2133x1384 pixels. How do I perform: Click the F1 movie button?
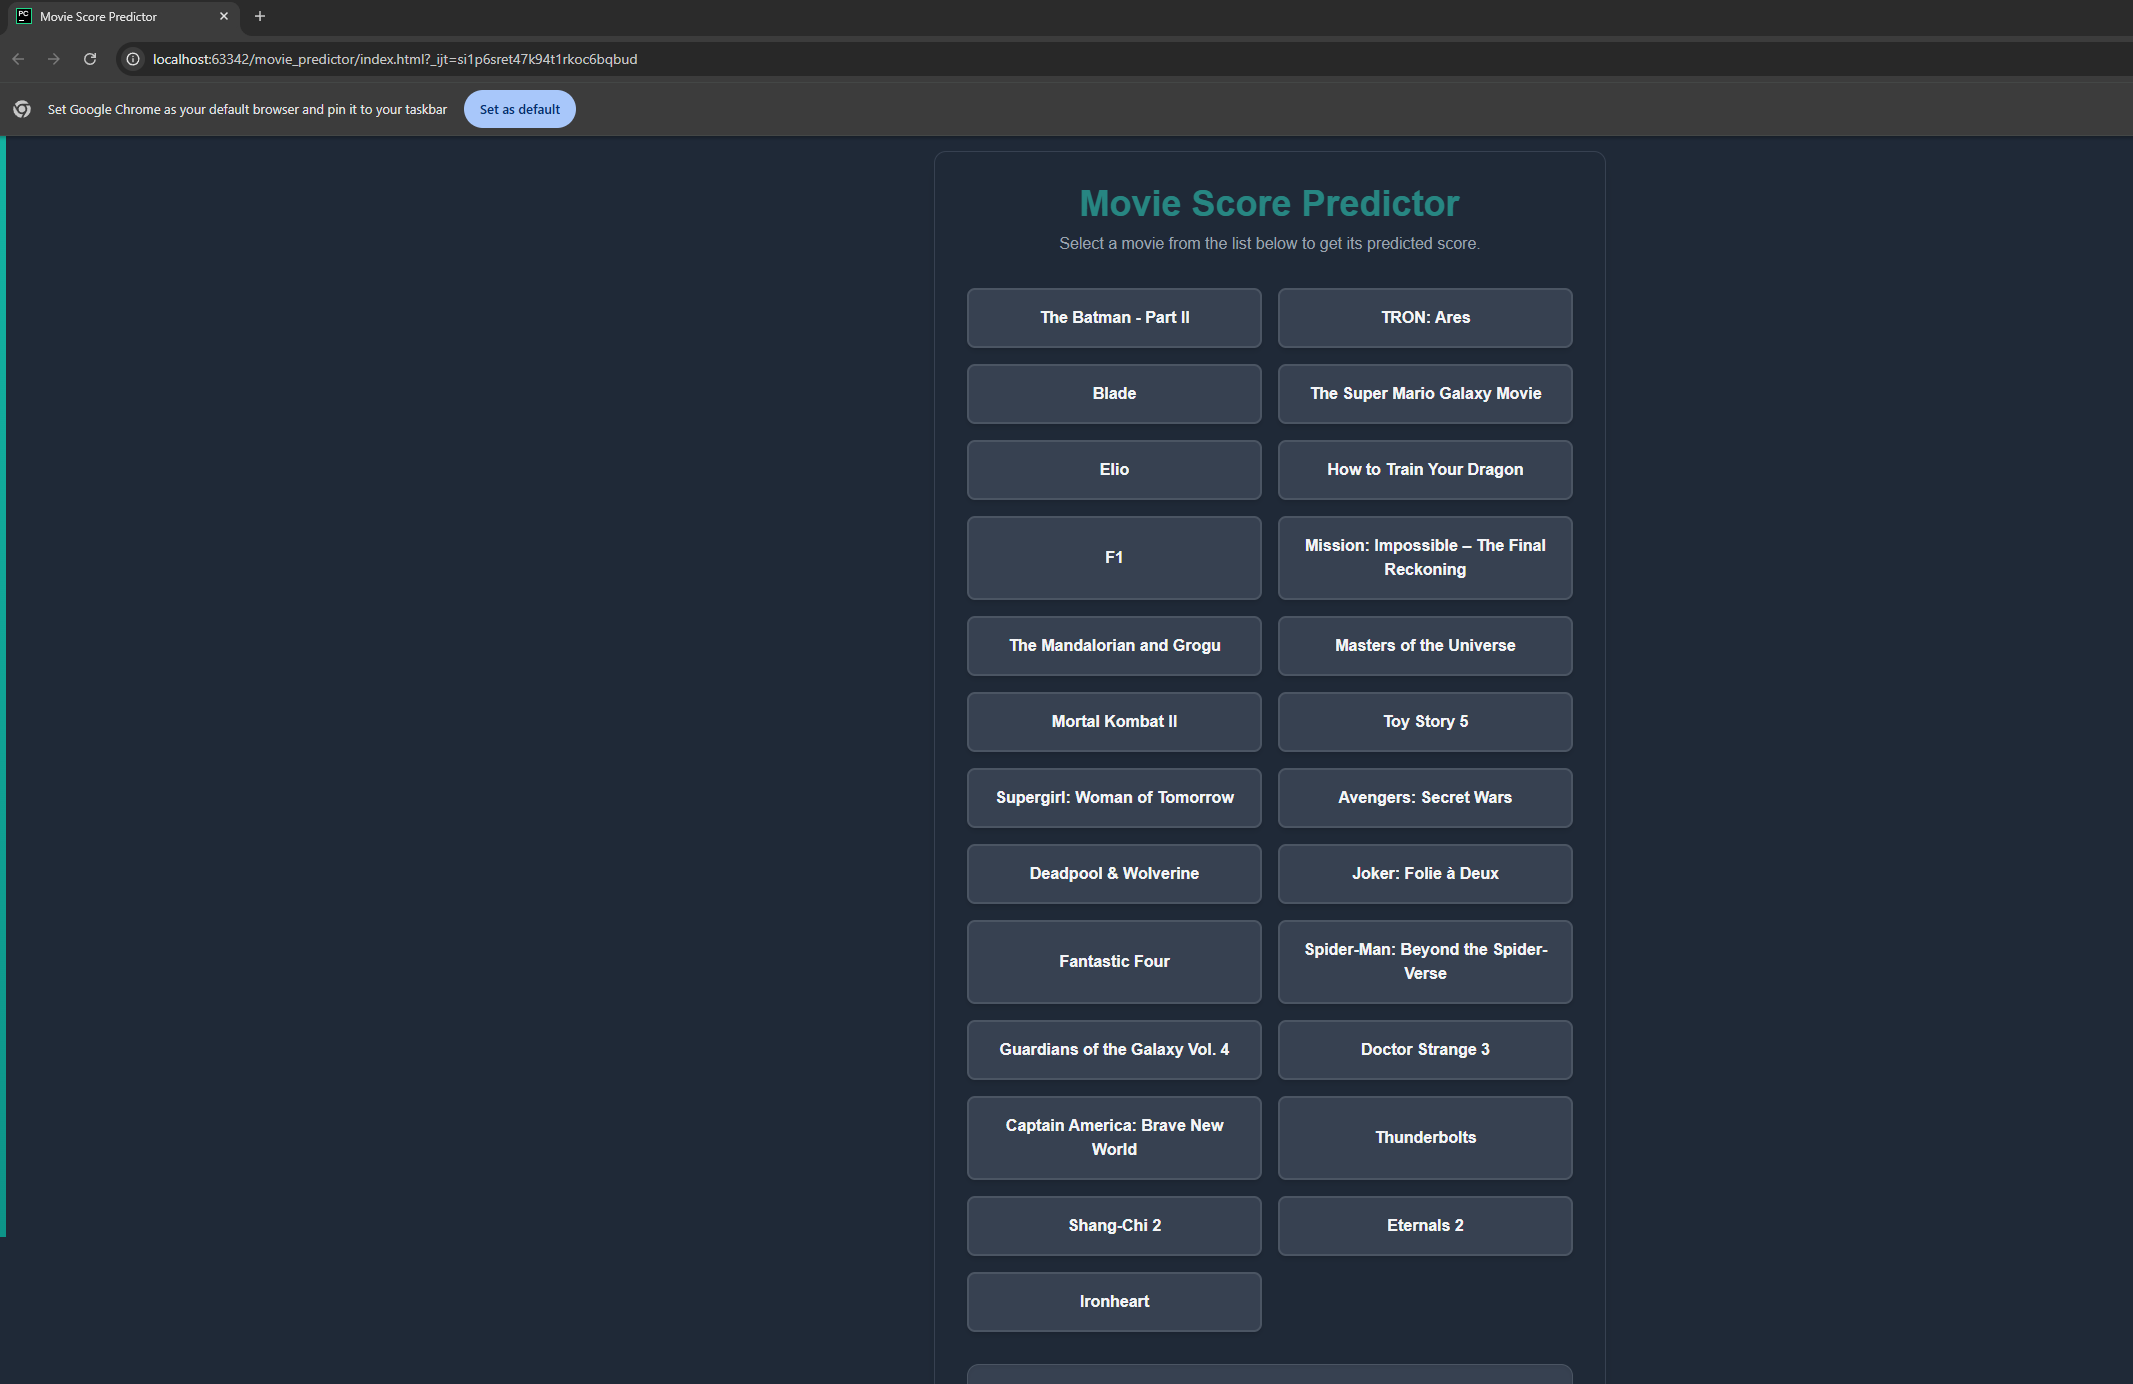(x=1114, y=558)
